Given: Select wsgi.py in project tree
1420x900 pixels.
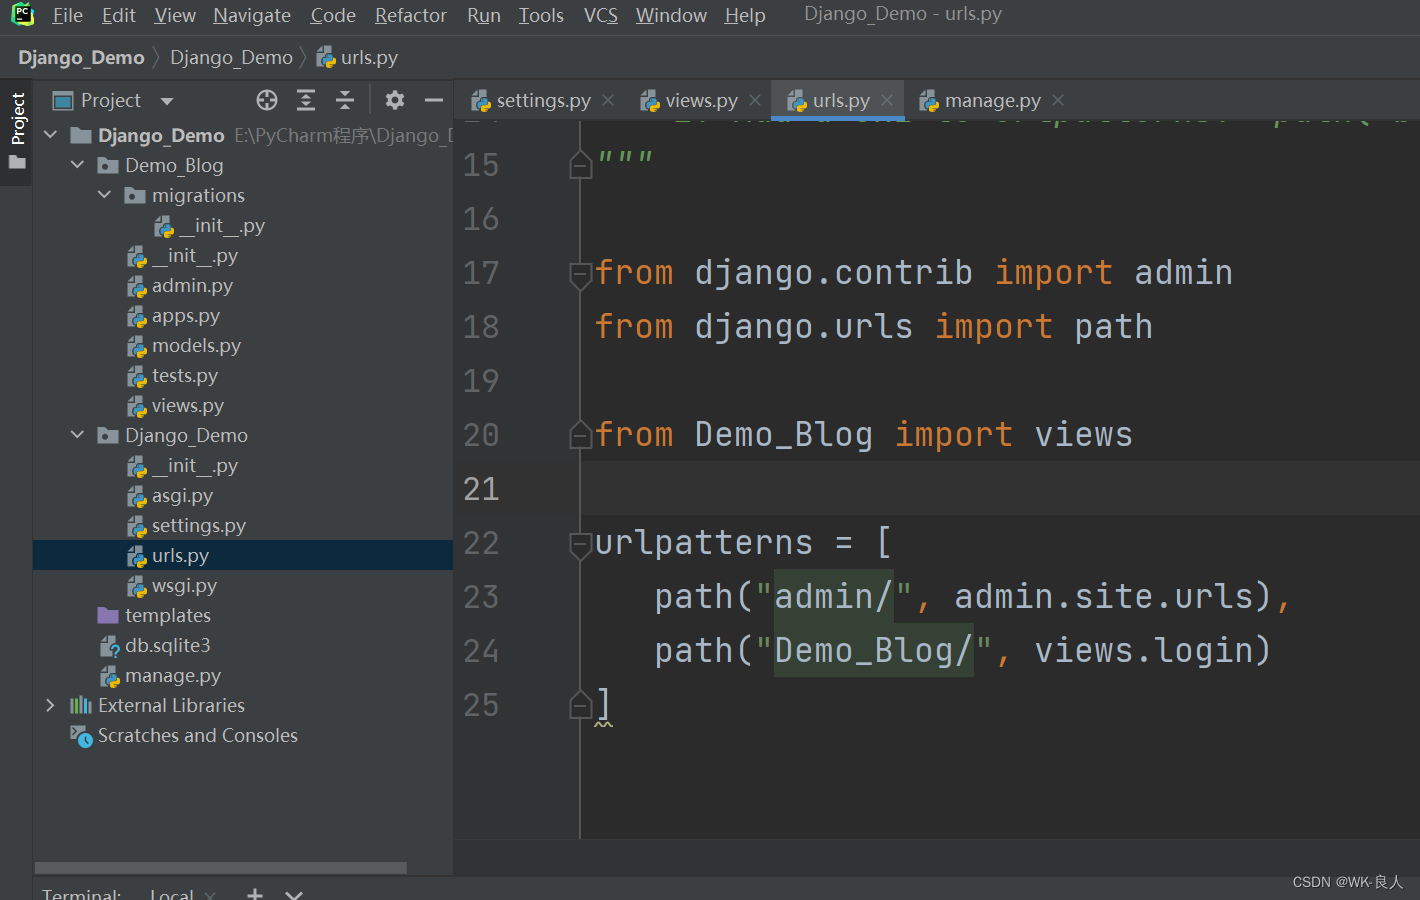Looking at the screenshot, I should click(x=172, y=586).
